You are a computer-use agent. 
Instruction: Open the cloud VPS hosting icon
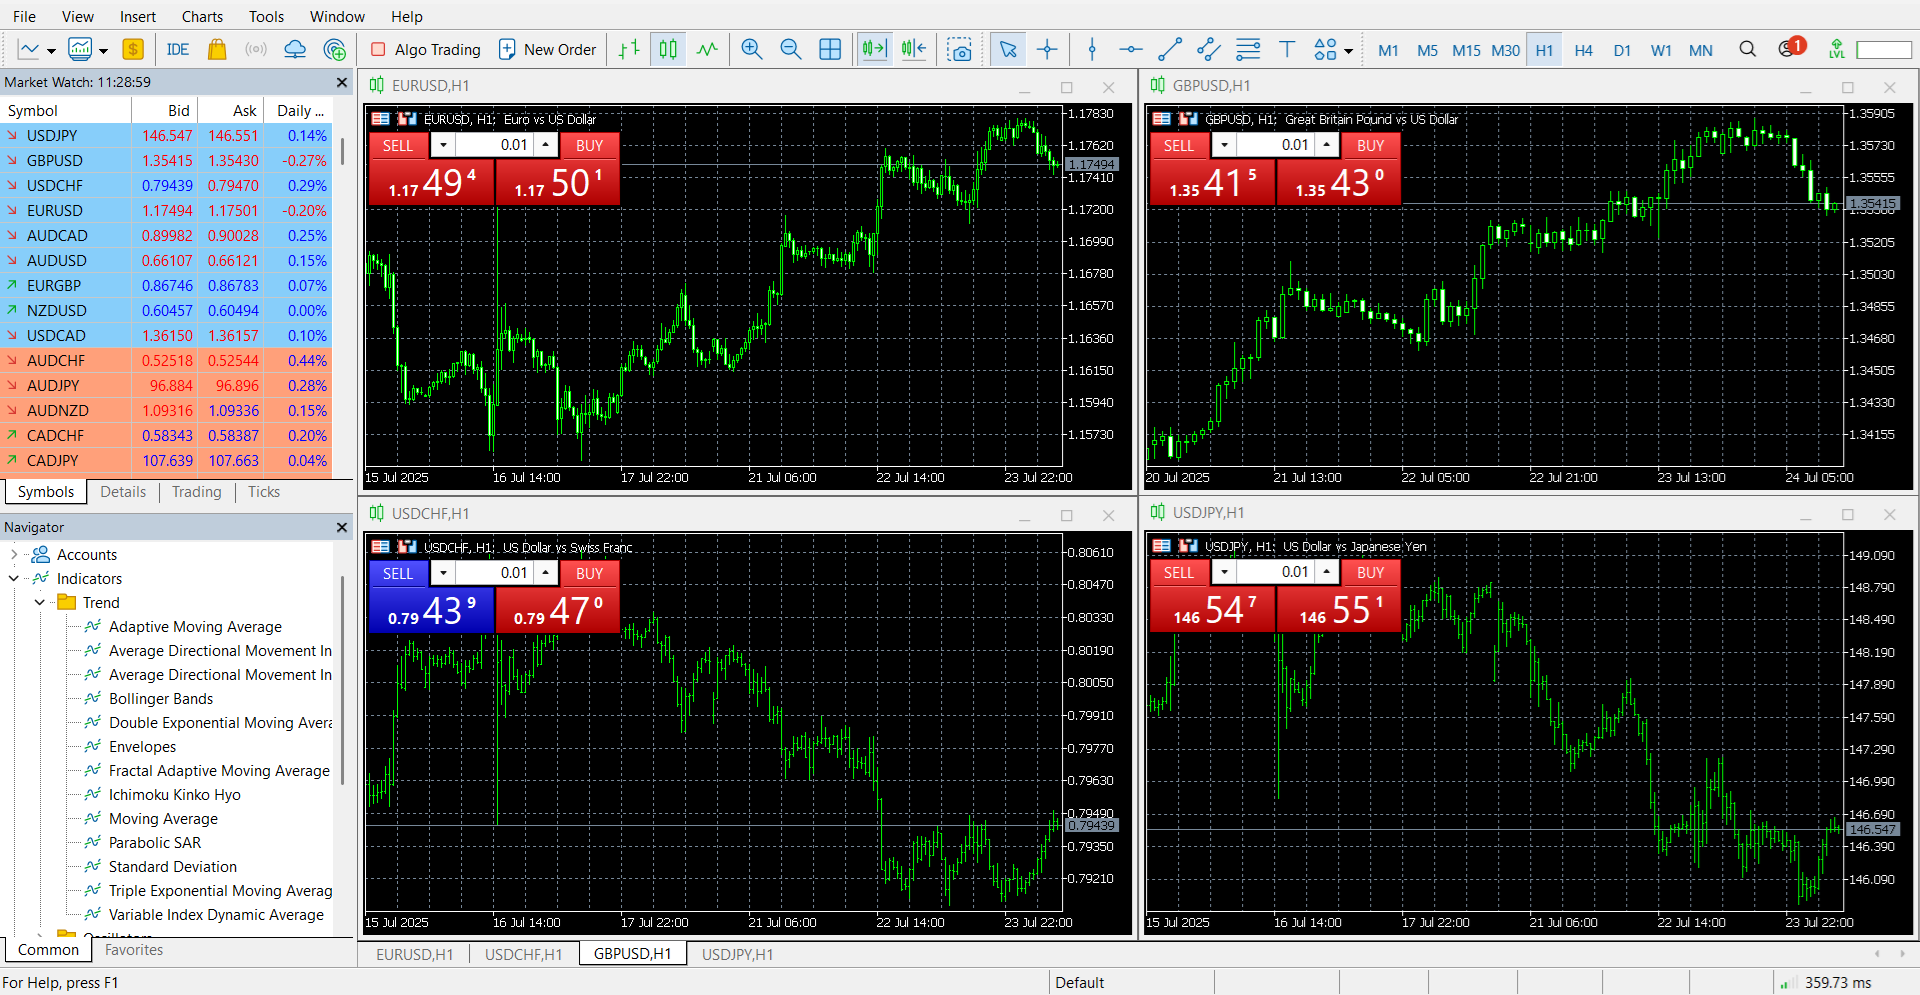point(295,49)
